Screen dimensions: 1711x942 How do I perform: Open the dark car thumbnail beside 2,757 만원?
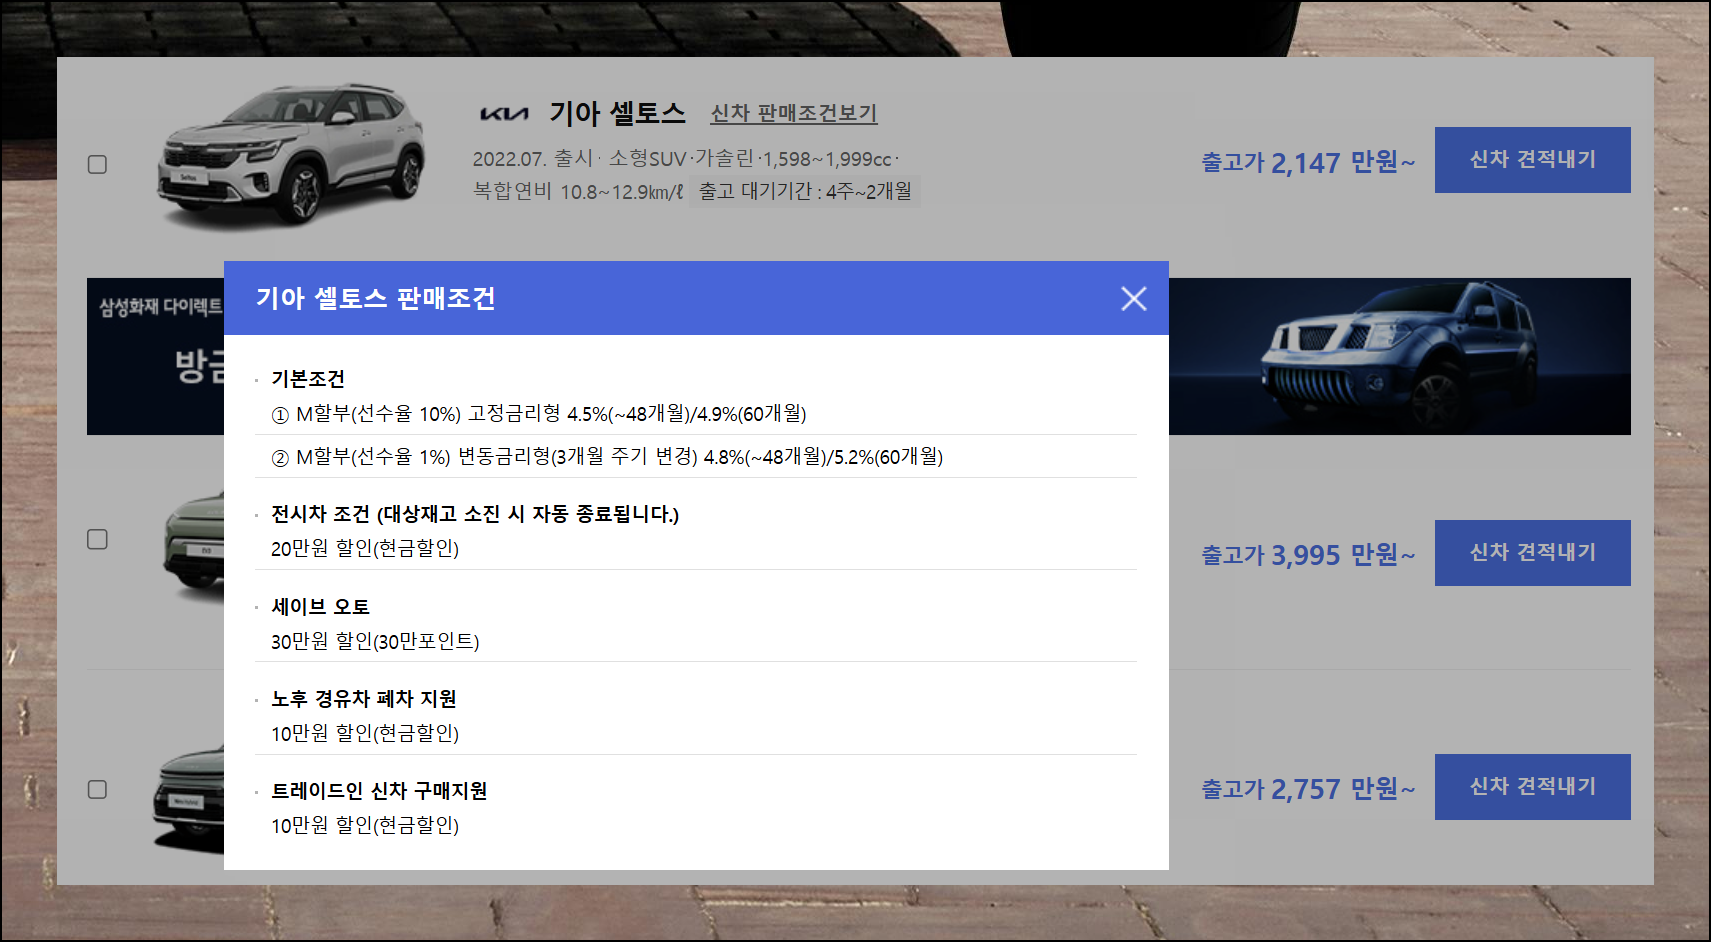(x=189, y=798)
